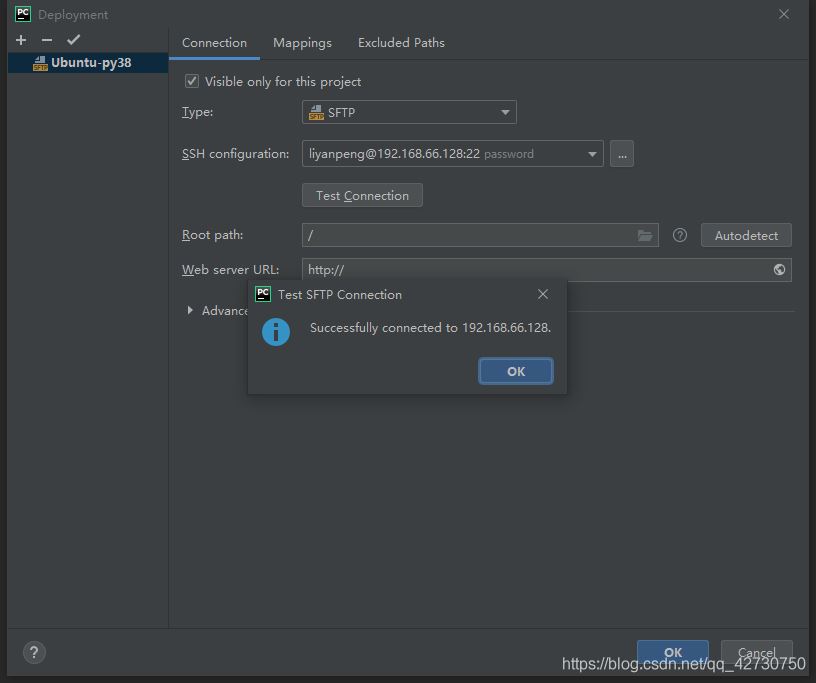This screenshot has height=683, width=816.
Task: Open web server URL globe icon
Action: tap(779, 270)
